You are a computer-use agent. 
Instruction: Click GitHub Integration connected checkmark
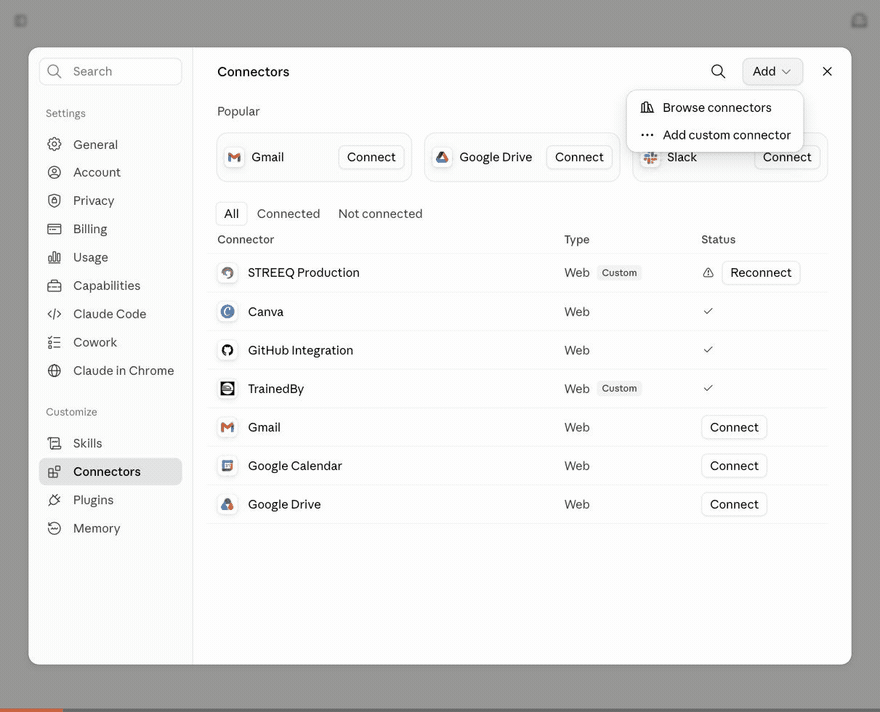click(708, 350)
